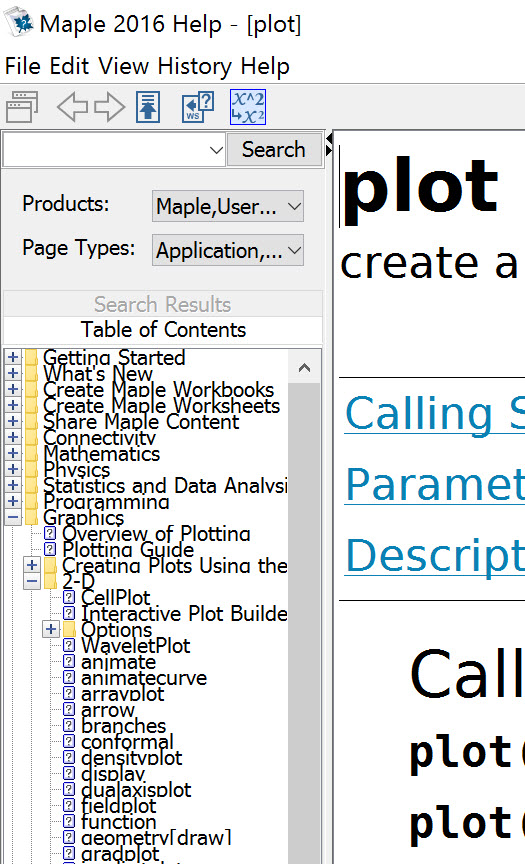Open the View menu
Screen dimensions: 525x864
(x=124, y=66)
